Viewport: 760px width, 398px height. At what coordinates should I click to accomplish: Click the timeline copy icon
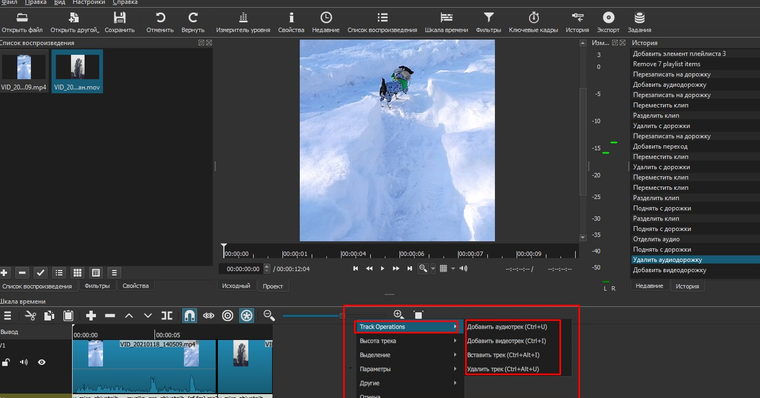49,316
